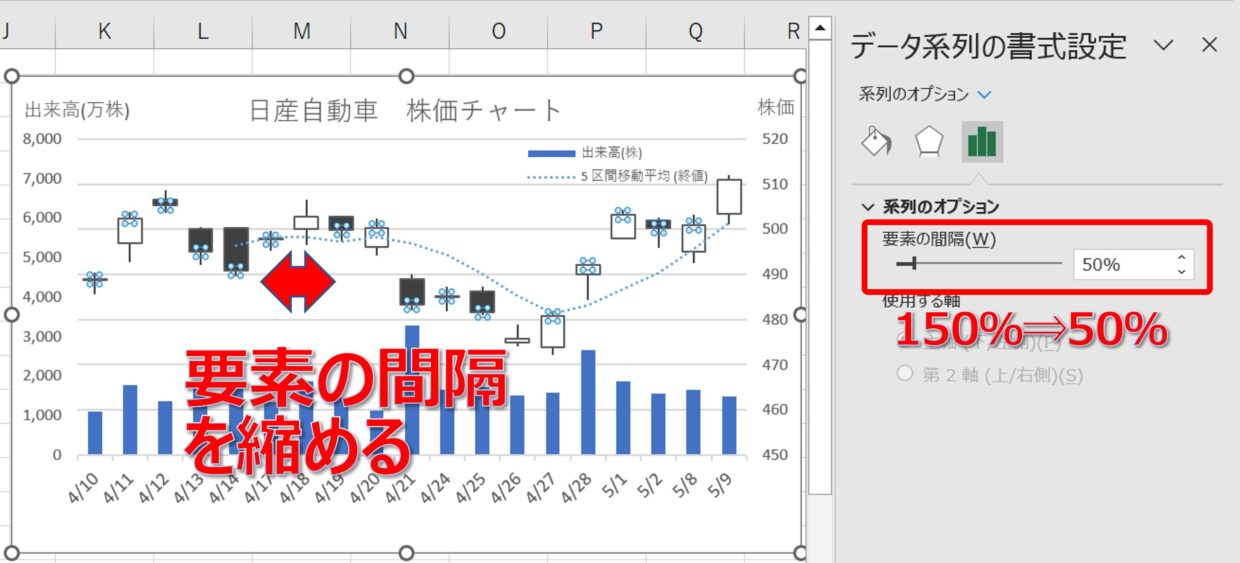Select the blue volume bar for 5/1
1240x563 pixels.
point(623,417)
